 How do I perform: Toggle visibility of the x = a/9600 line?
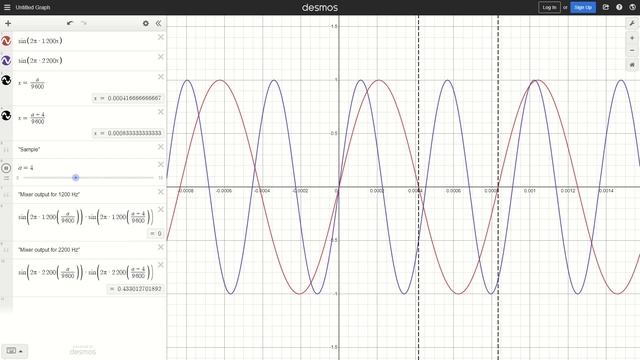6,80
